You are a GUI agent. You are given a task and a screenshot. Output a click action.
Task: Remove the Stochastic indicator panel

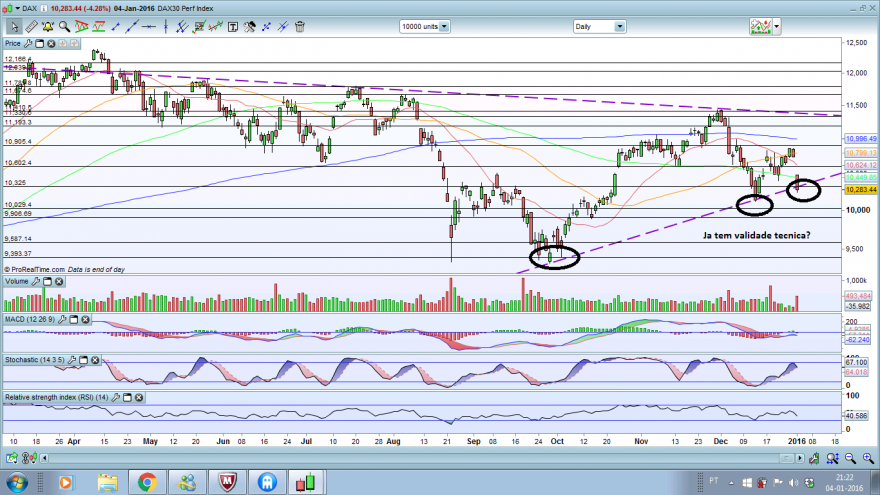point(95,360)
